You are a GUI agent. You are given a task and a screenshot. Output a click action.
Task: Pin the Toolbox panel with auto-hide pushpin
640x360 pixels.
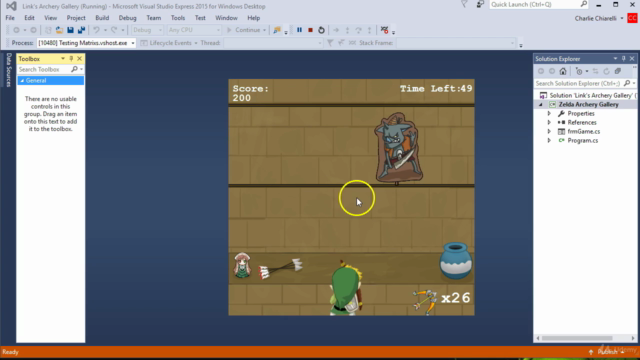[71, 59]
